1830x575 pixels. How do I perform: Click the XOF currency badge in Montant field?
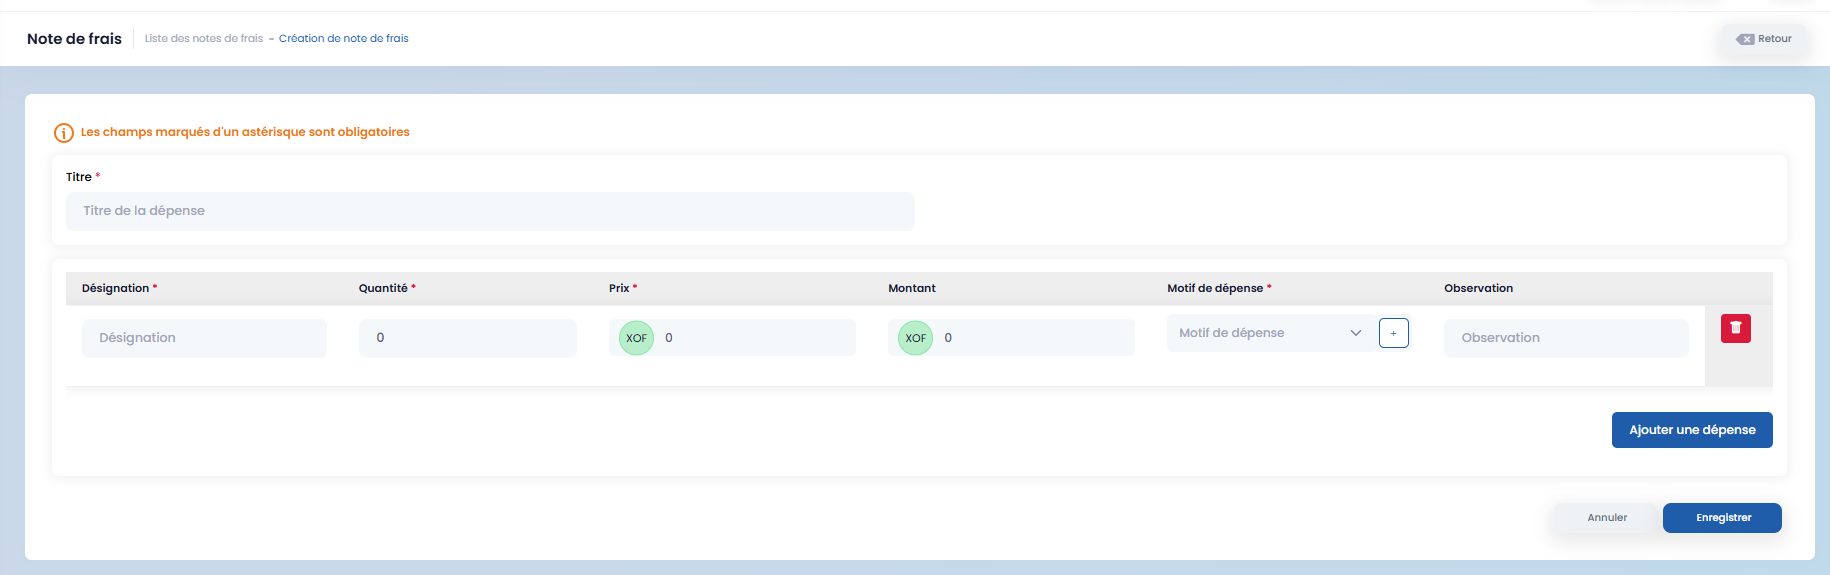click(915, 338)
